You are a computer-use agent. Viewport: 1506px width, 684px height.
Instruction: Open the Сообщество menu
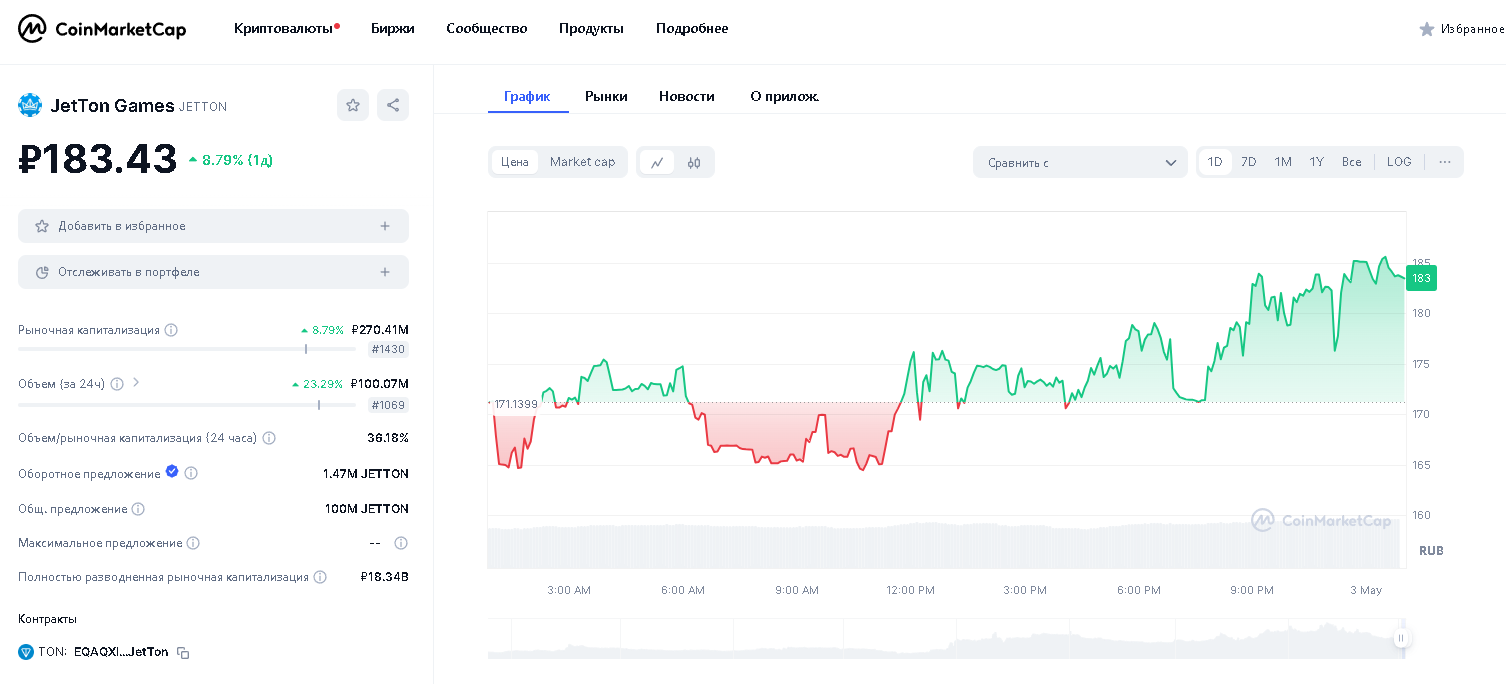487,29
